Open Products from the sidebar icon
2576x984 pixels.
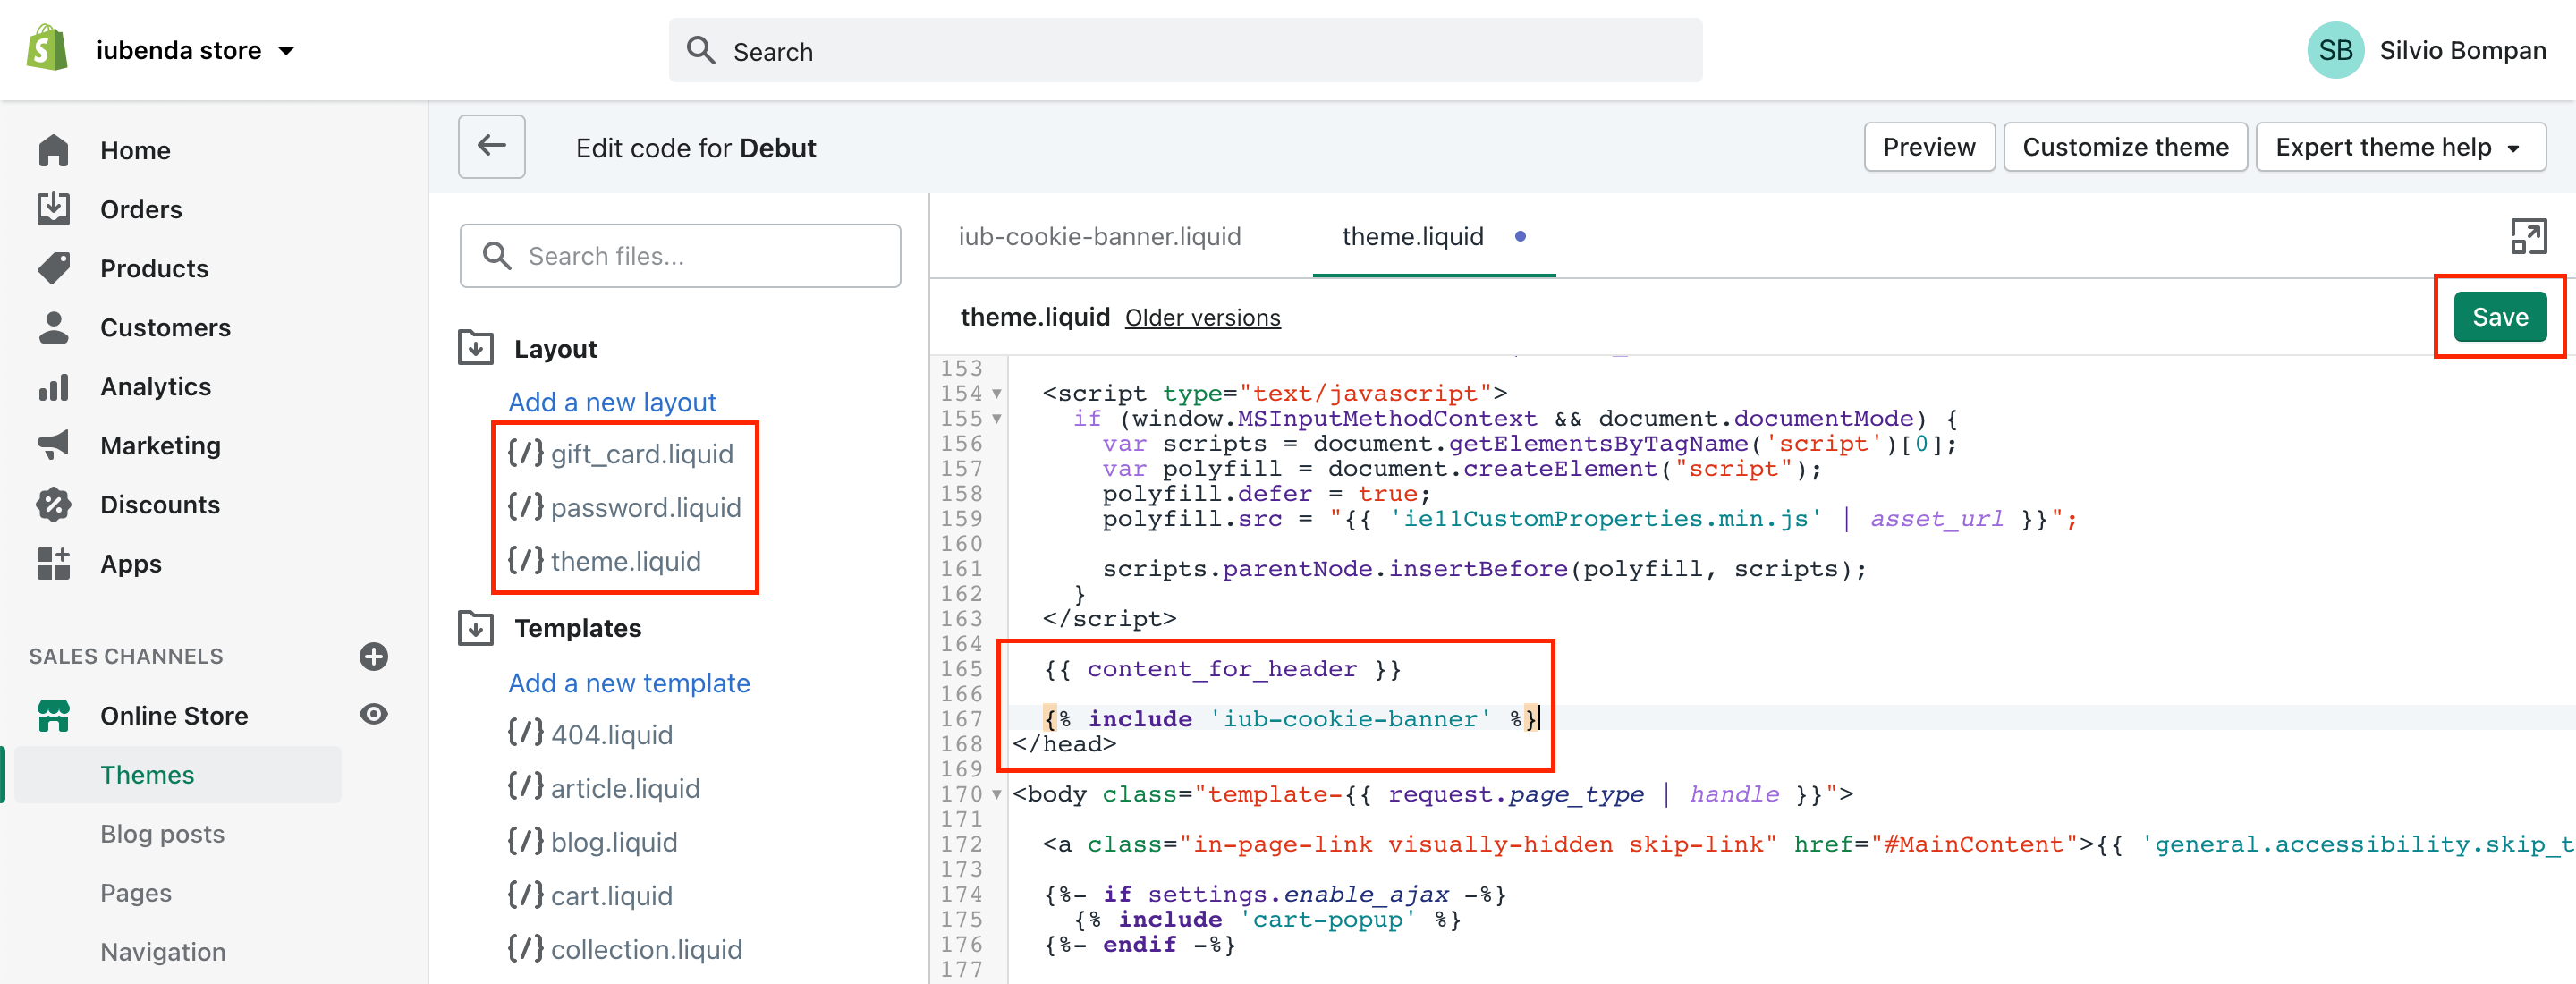(53, 268)
